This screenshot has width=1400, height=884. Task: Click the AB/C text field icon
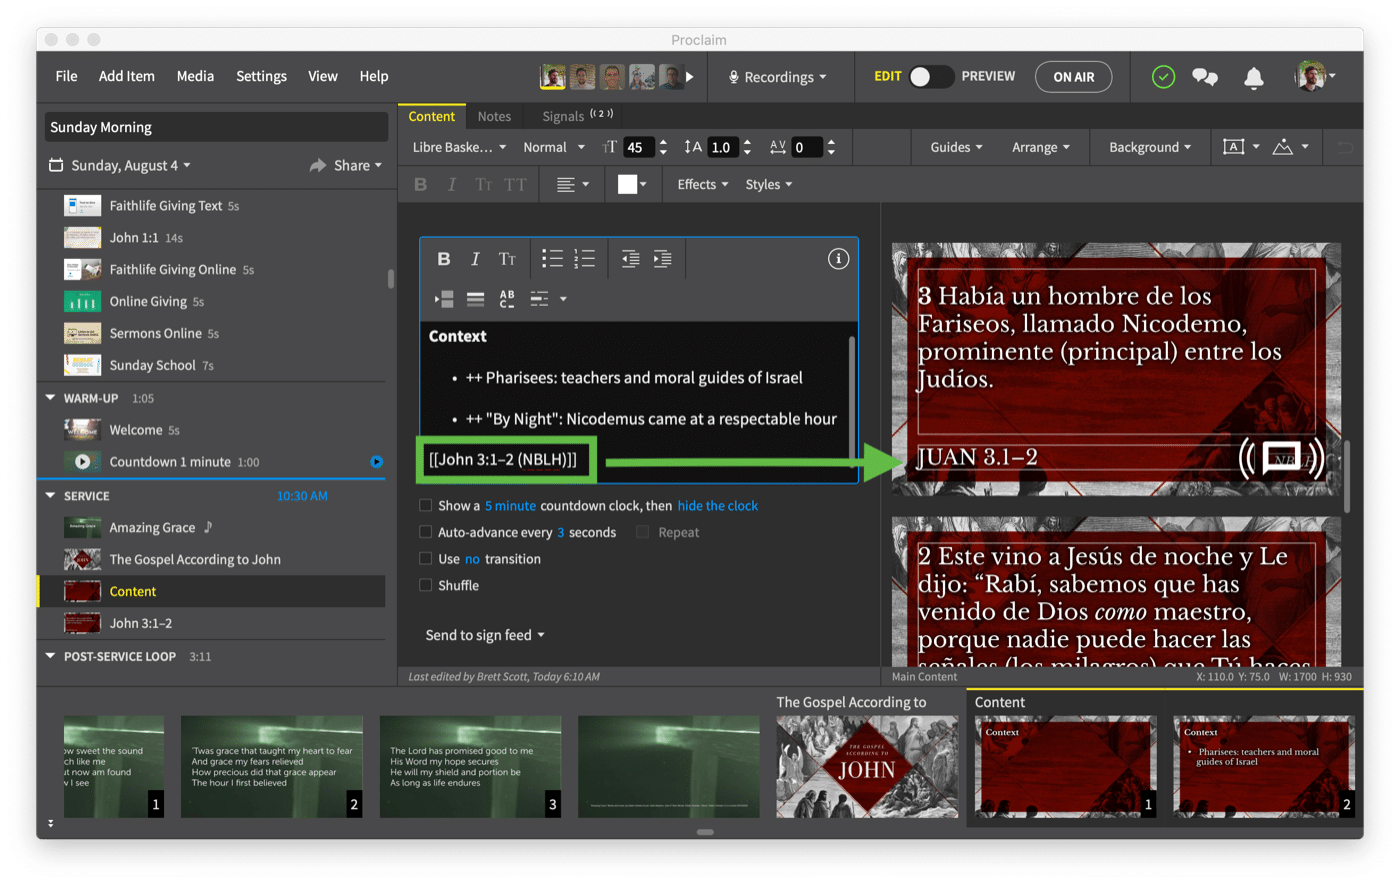tap(507, 299)
